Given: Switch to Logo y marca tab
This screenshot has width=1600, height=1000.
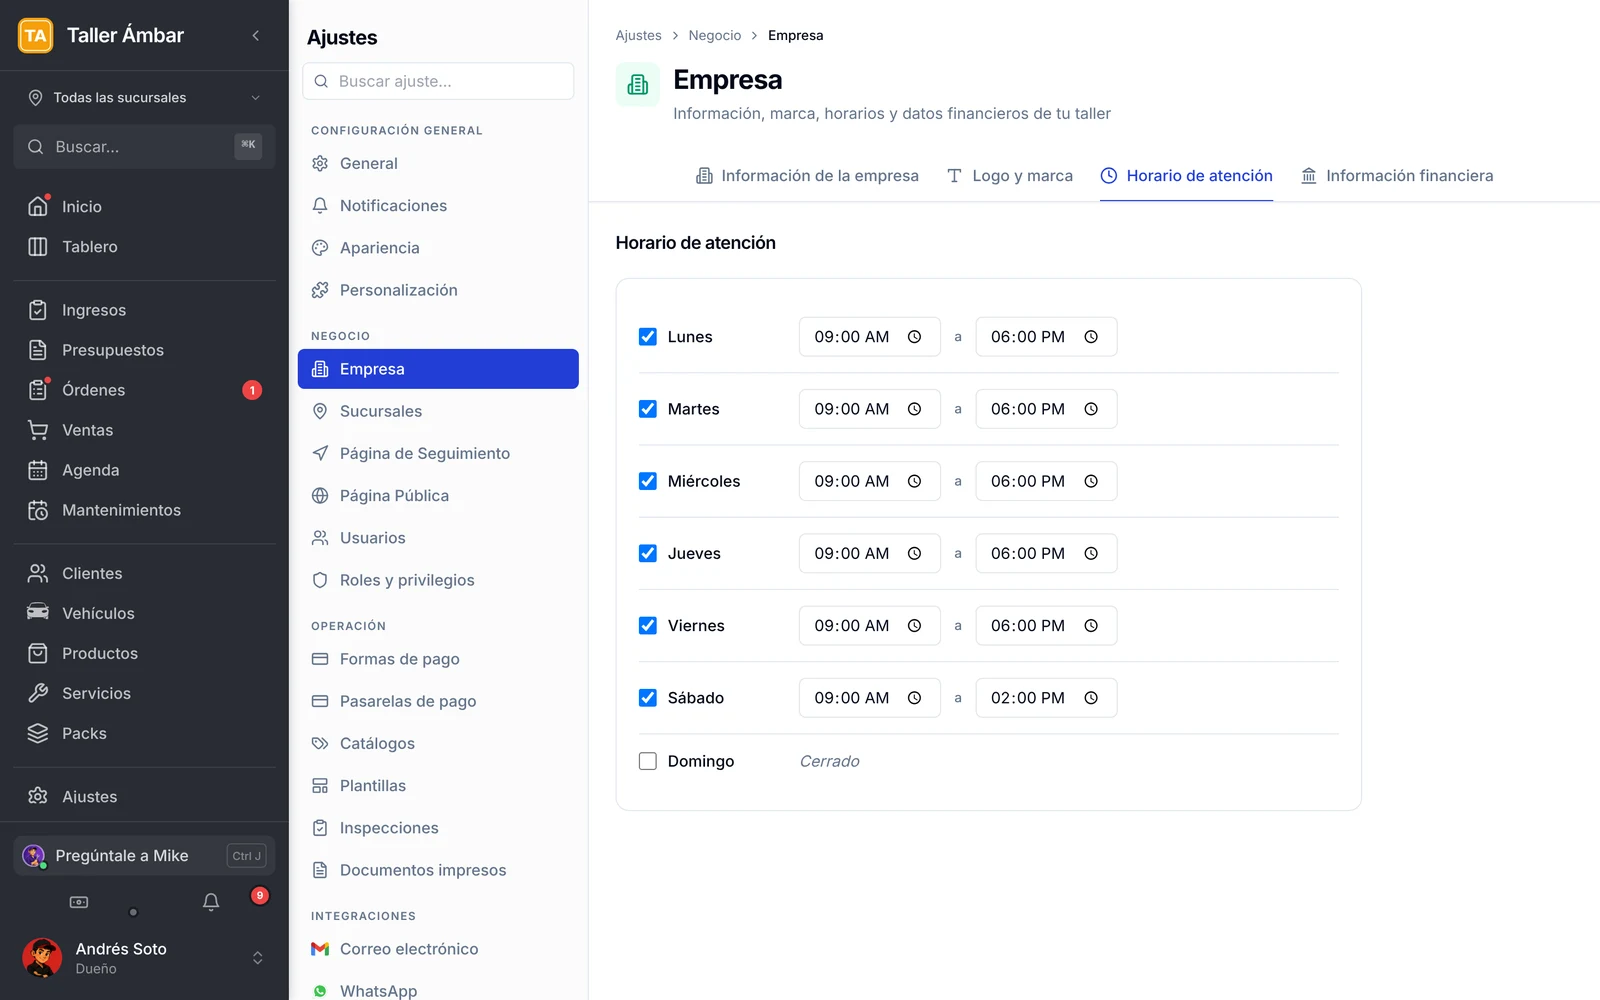Looking at the screenshot, I should (x=1009, y=176).
